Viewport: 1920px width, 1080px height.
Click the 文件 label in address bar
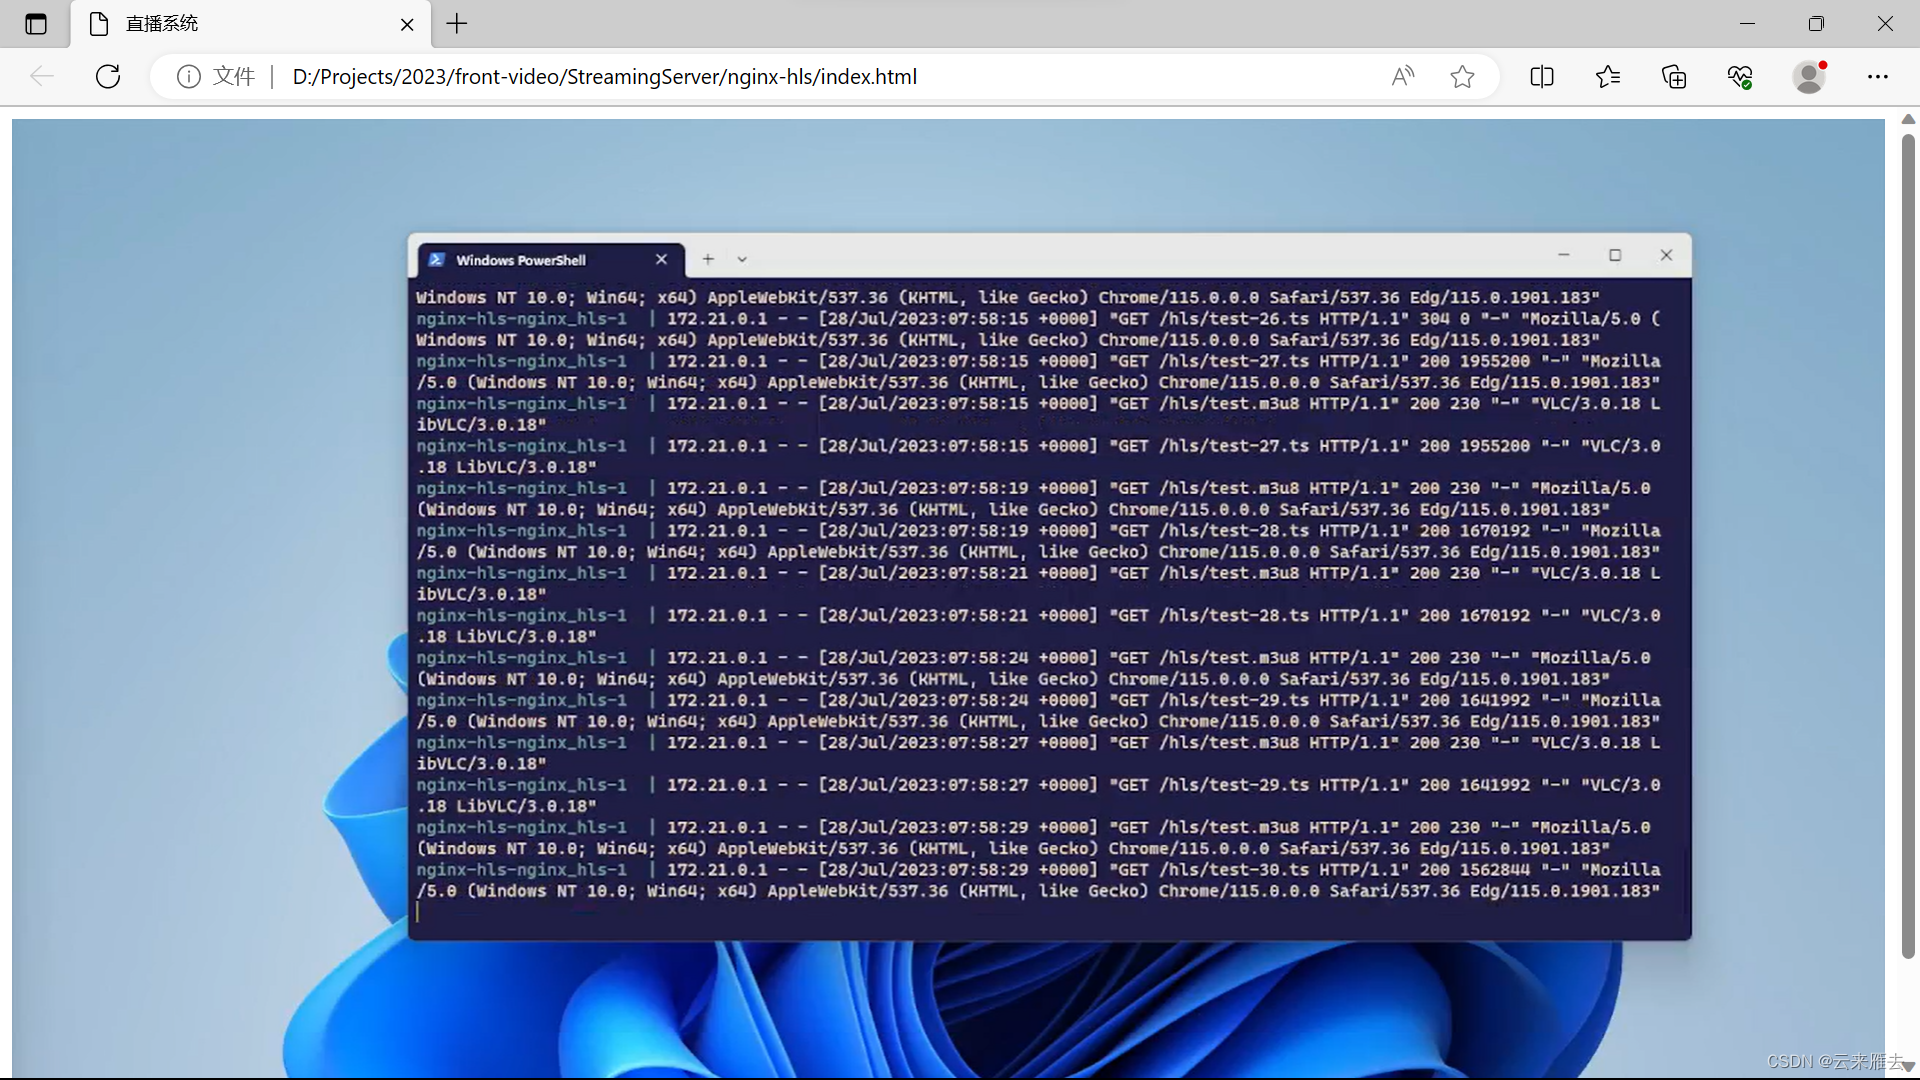[x=234, y=76]
